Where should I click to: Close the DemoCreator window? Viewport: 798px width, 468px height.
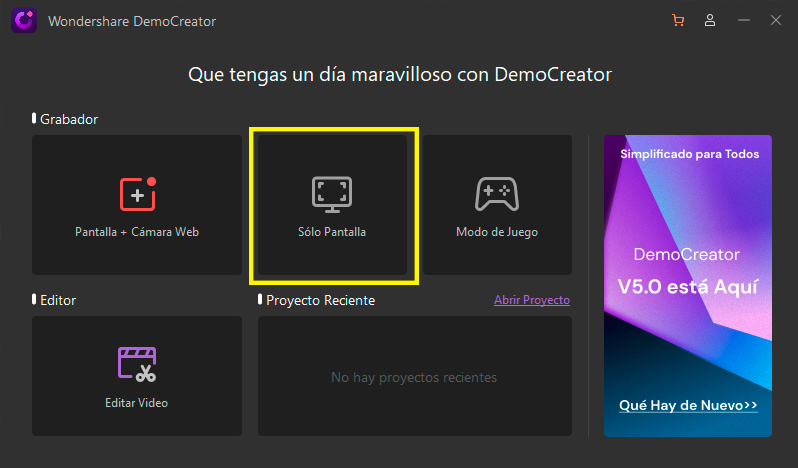point(775,20)
